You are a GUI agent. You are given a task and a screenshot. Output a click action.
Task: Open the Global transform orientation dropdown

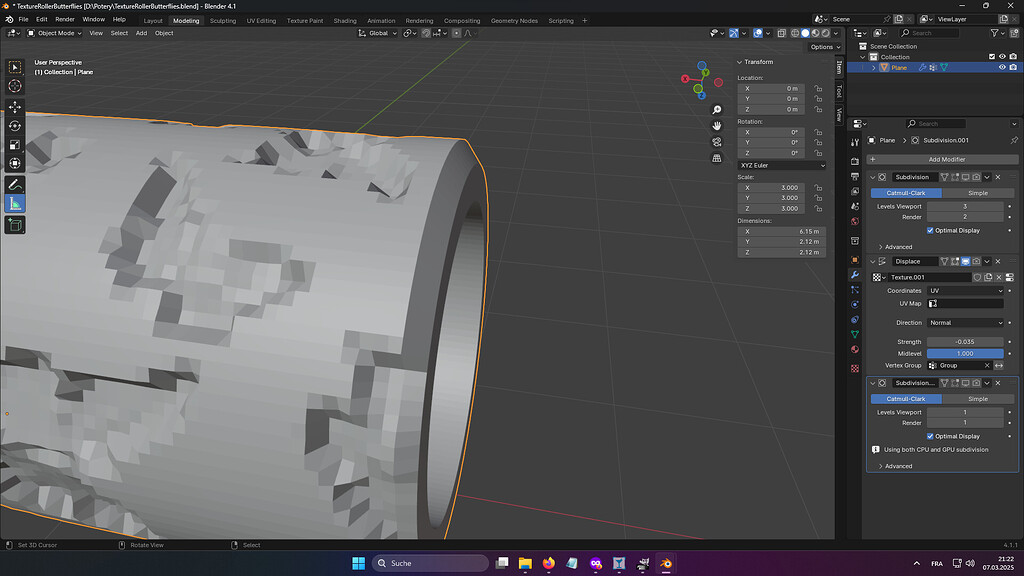377,33
